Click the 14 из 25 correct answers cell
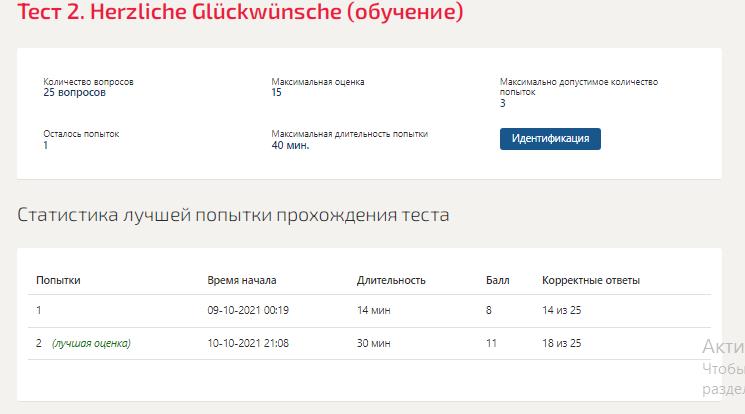This screenshot has height=414, width=745. point(562,310)
